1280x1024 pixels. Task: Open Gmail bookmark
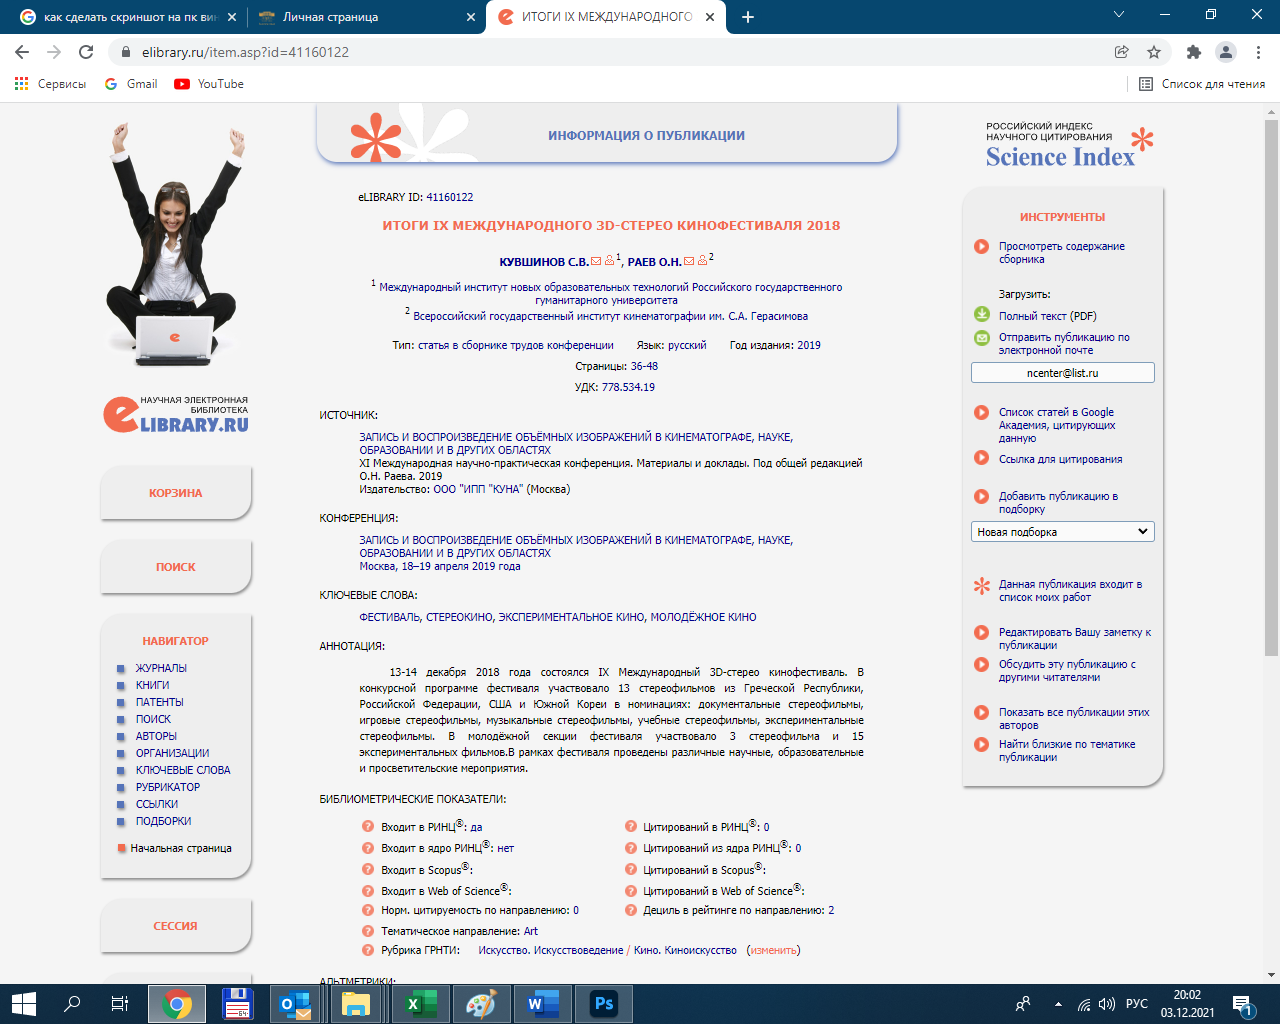[131, 84]
